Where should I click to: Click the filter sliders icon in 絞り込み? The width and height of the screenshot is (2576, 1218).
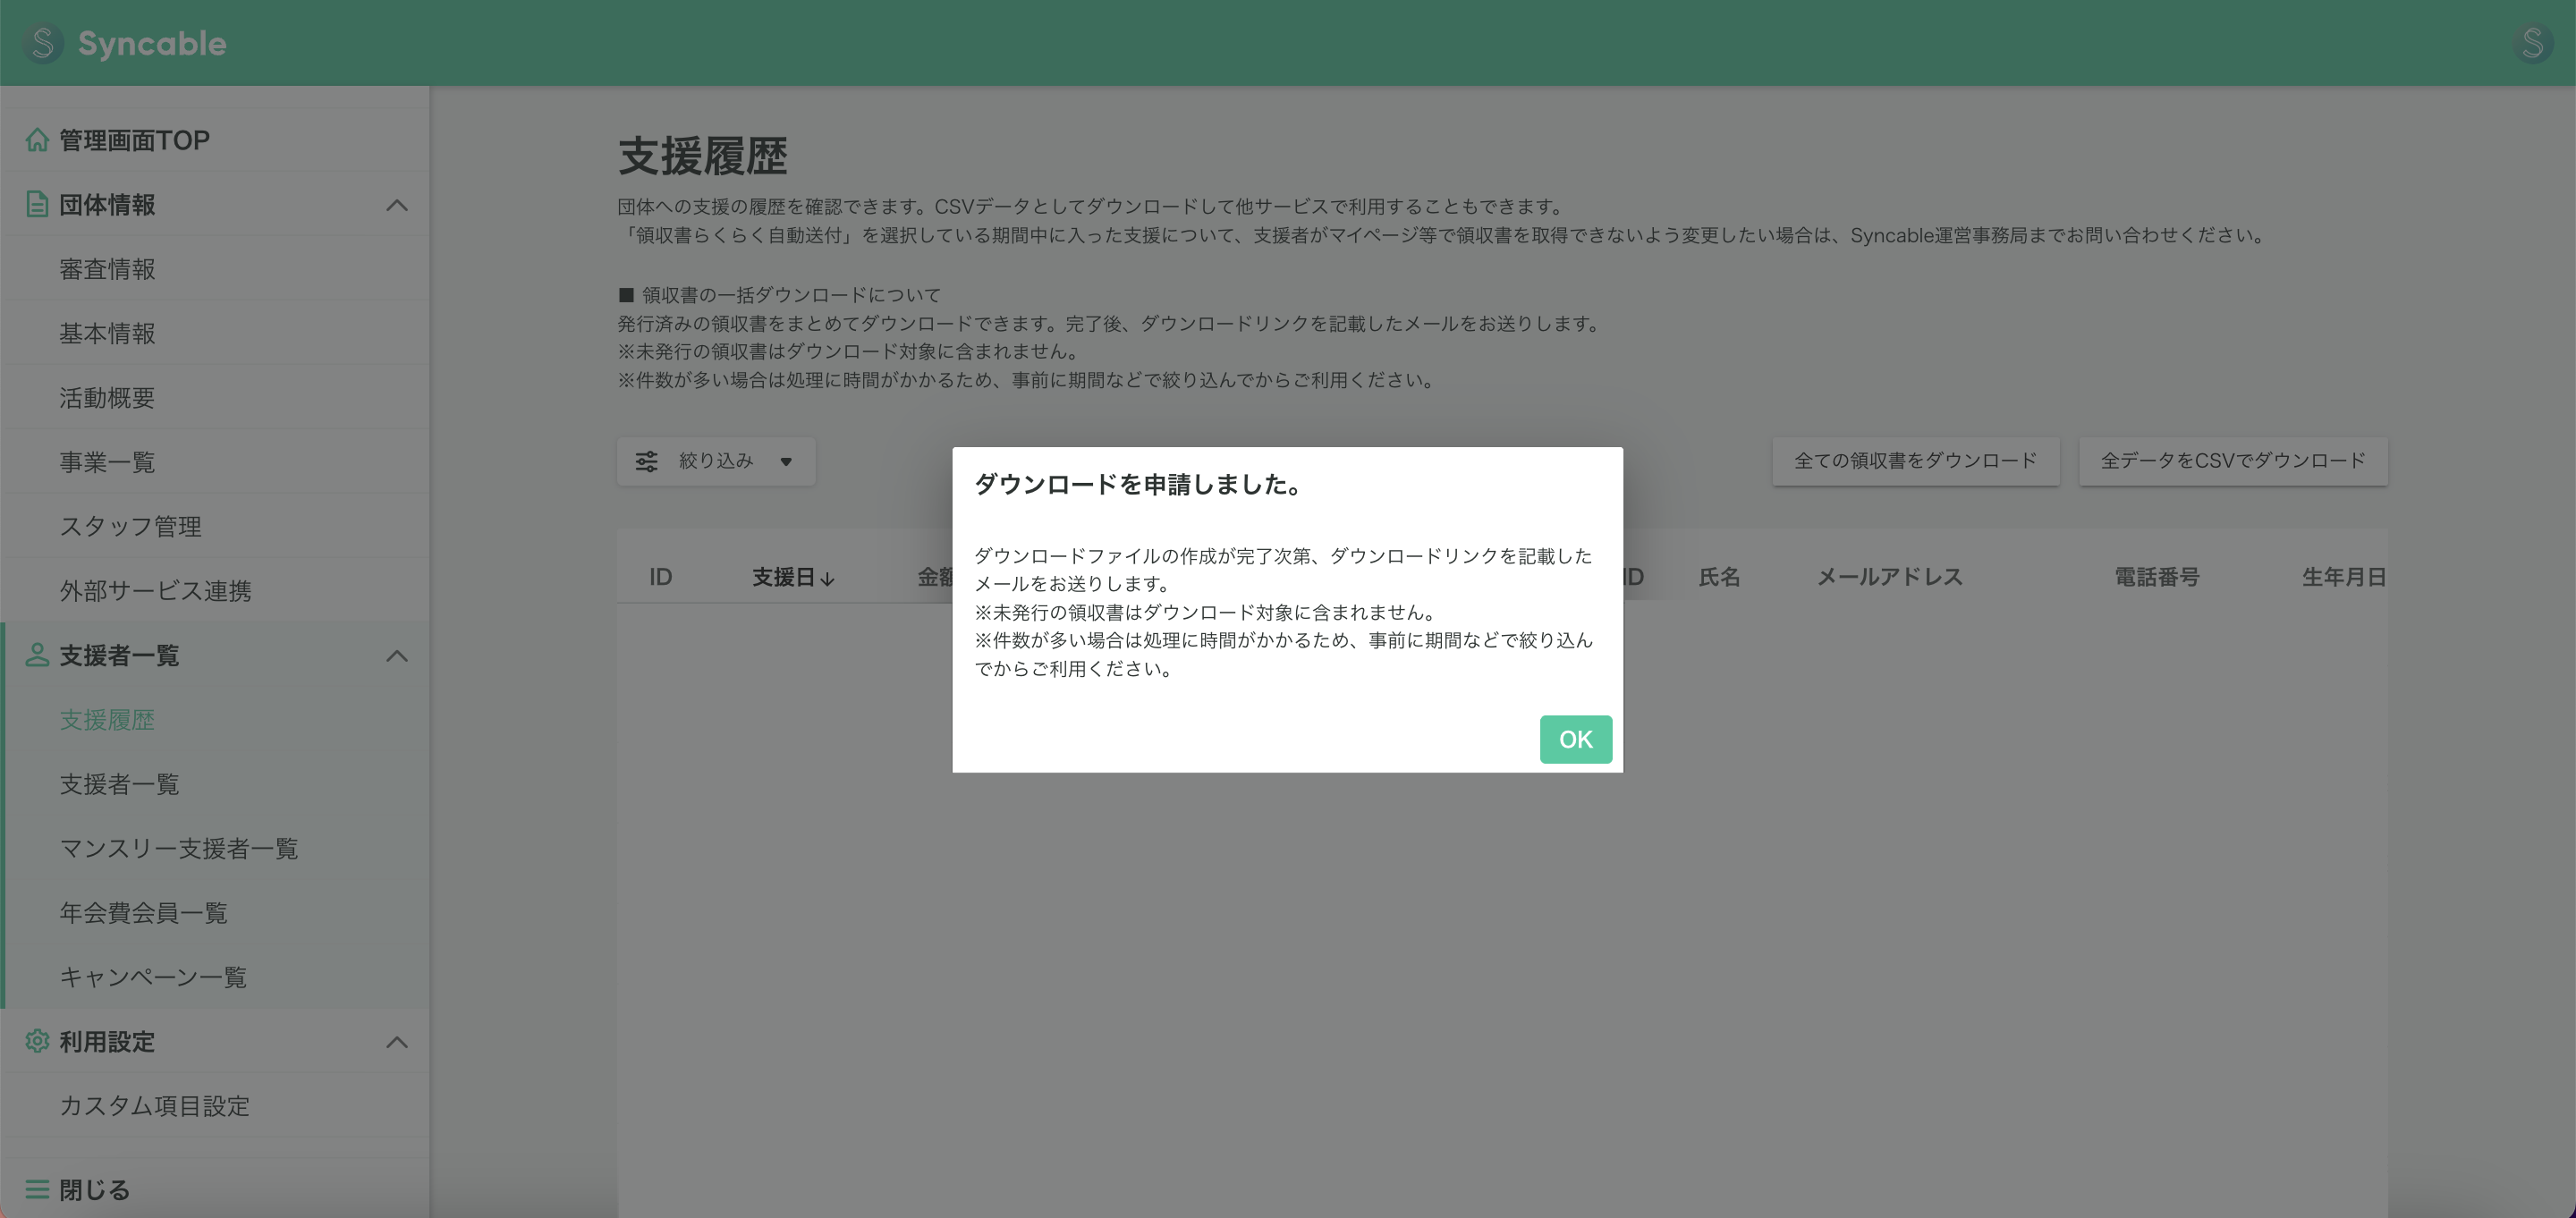(646, 461)
